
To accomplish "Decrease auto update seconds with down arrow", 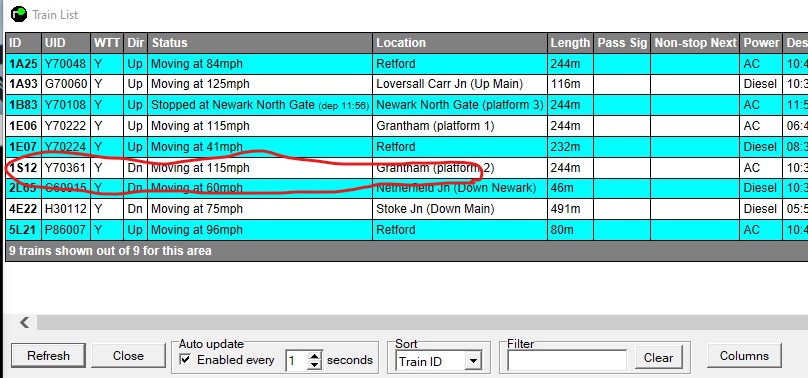I will (314, 366).
